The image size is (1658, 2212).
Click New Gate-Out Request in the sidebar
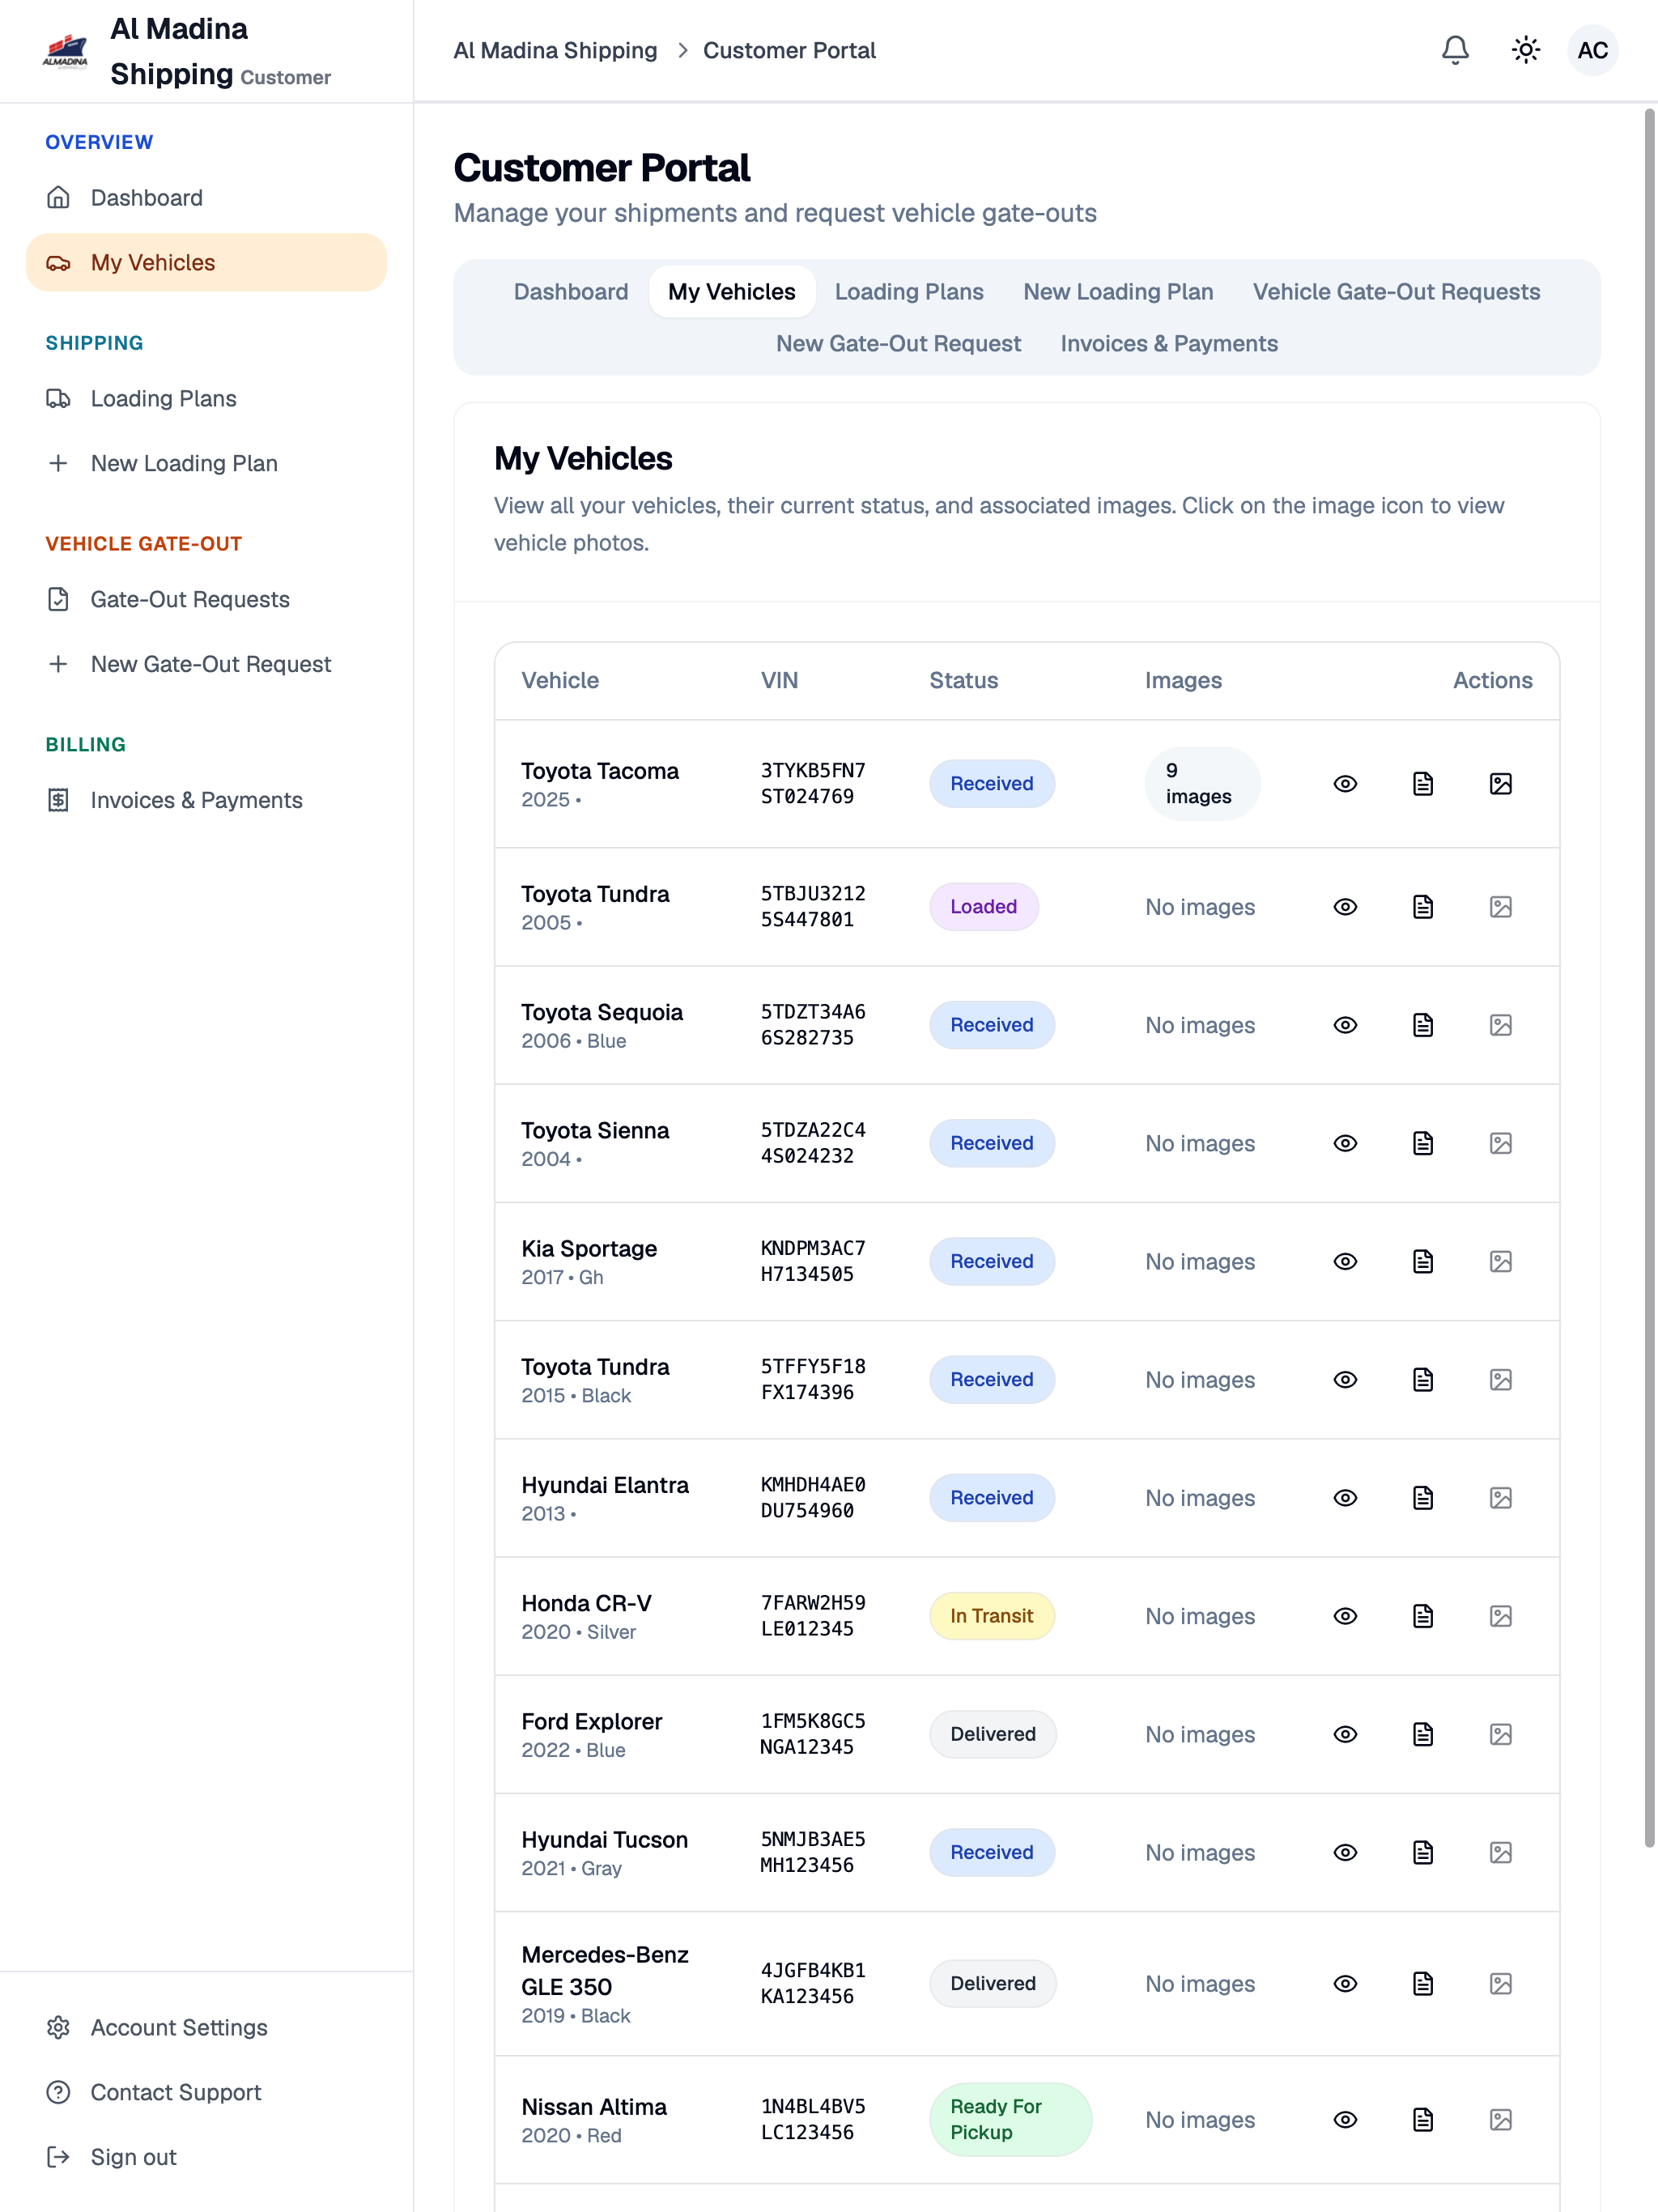pyautogui.click(x=206, y=665)
